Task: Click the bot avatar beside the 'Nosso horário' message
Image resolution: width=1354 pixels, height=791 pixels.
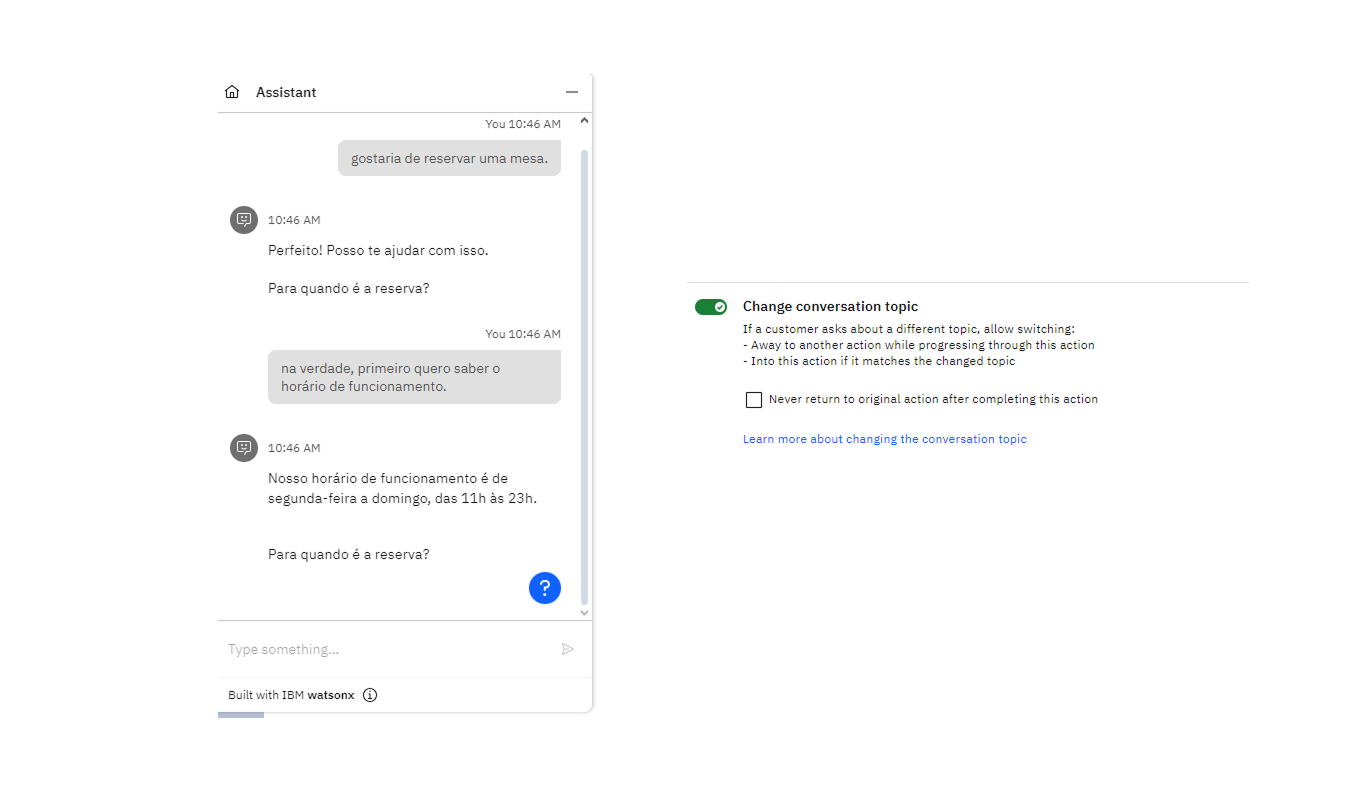Action: pos(244,448)
